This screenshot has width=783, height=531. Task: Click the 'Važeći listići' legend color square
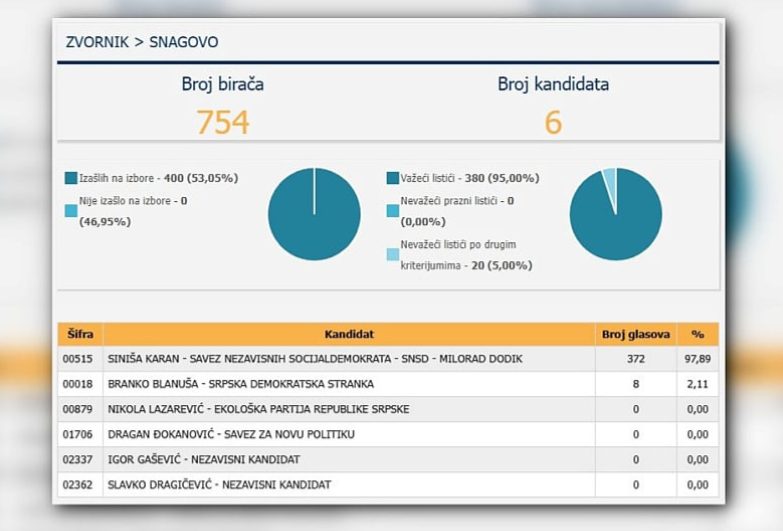click(393, 178)
